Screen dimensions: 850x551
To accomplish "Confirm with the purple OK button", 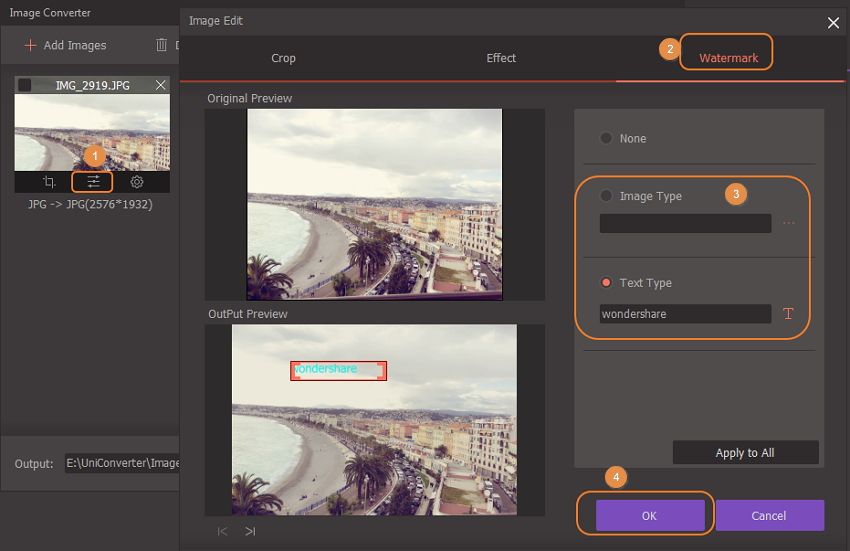I will click(649, 516).
